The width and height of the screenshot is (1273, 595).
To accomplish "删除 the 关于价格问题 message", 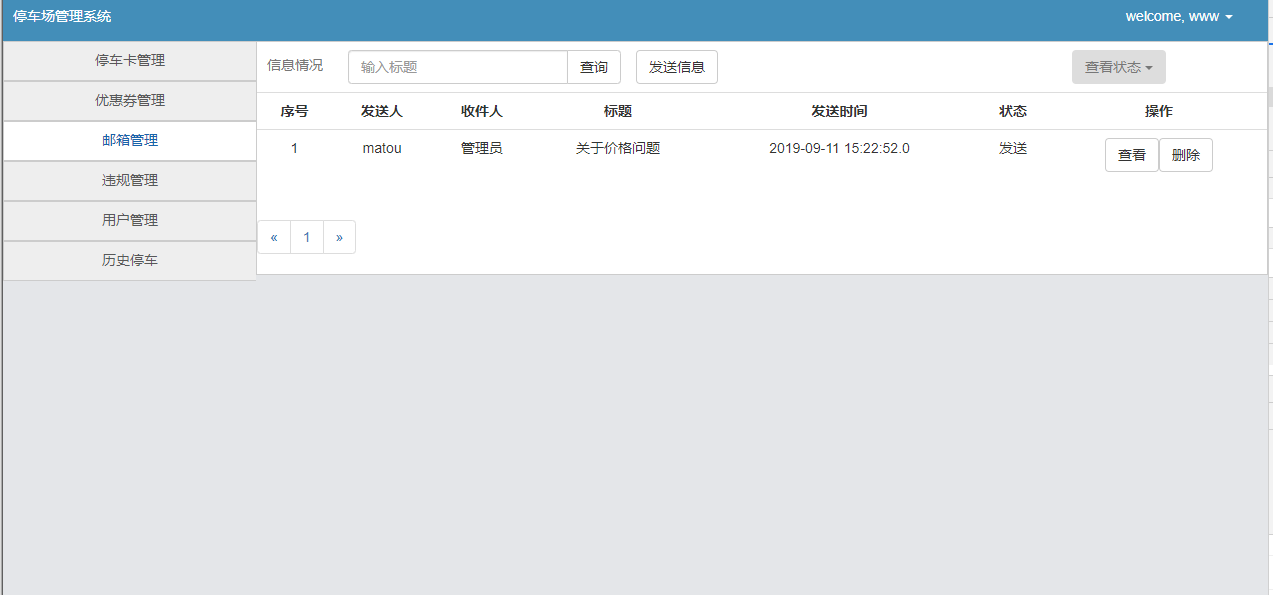I will 1186,154.
